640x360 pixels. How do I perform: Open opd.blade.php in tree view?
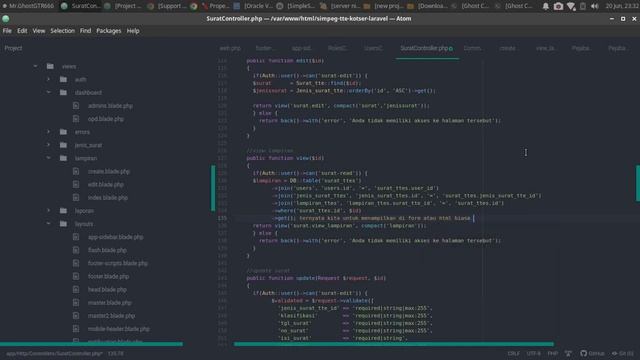[x=106, y=119]
